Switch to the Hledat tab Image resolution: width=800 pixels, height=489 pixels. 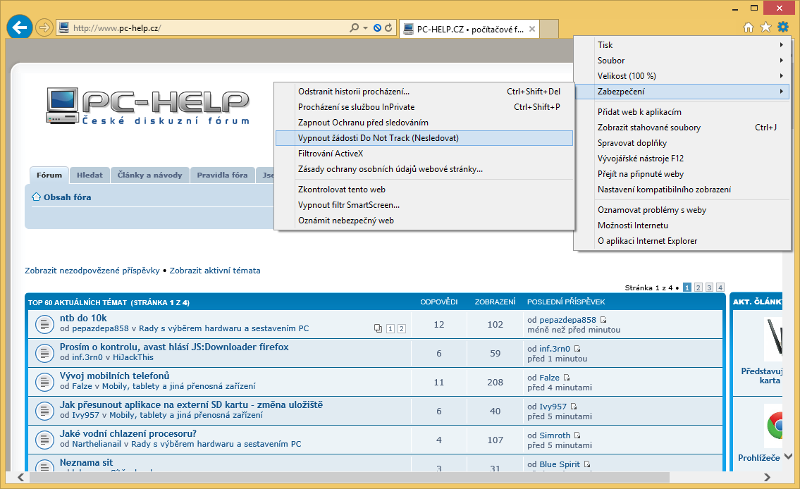(89, 175)
